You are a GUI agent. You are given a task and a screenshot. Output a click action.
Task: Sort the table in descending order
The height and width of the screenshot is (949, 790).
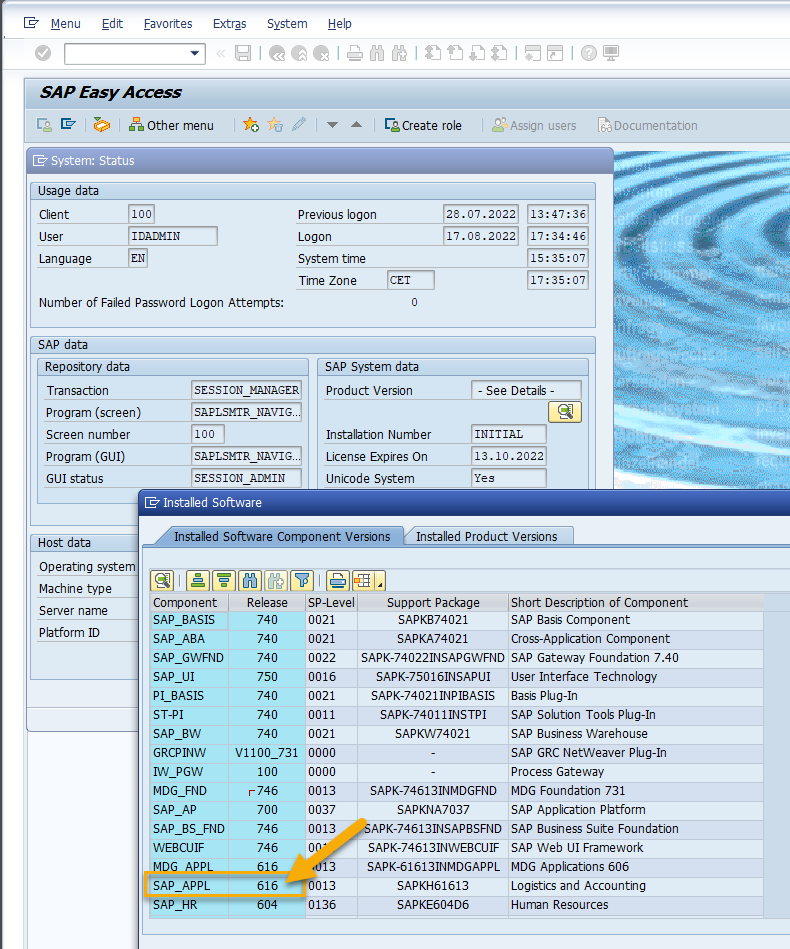(x=224, y=580)
